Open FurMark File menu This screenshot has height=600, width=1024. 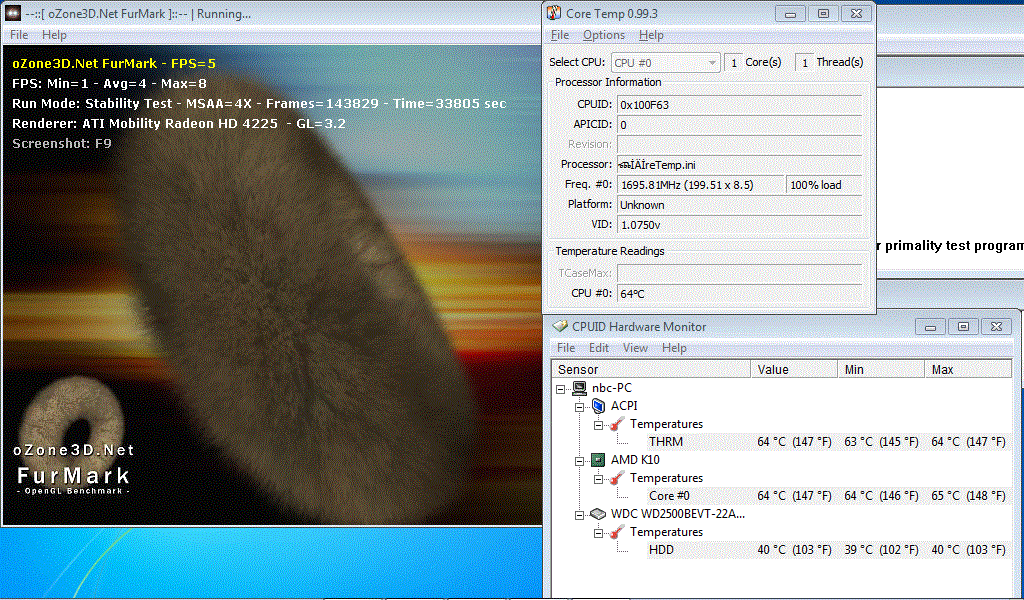coord(19,35)
